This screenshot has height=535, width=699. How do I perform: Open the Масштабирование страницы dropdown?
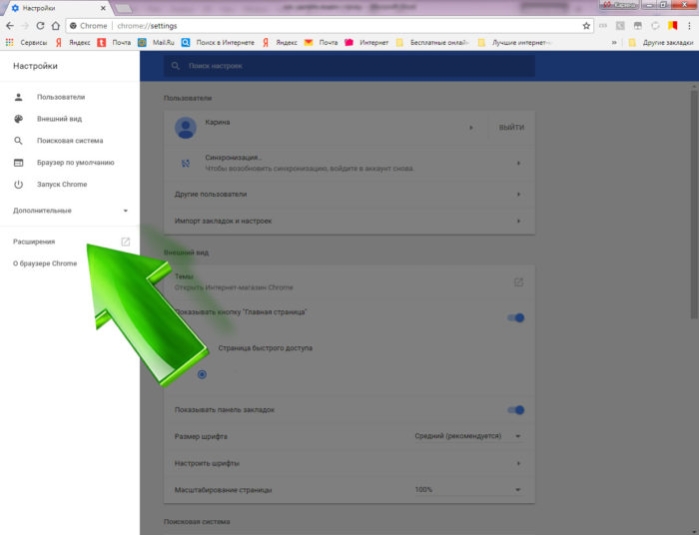(x=468, y=490)
